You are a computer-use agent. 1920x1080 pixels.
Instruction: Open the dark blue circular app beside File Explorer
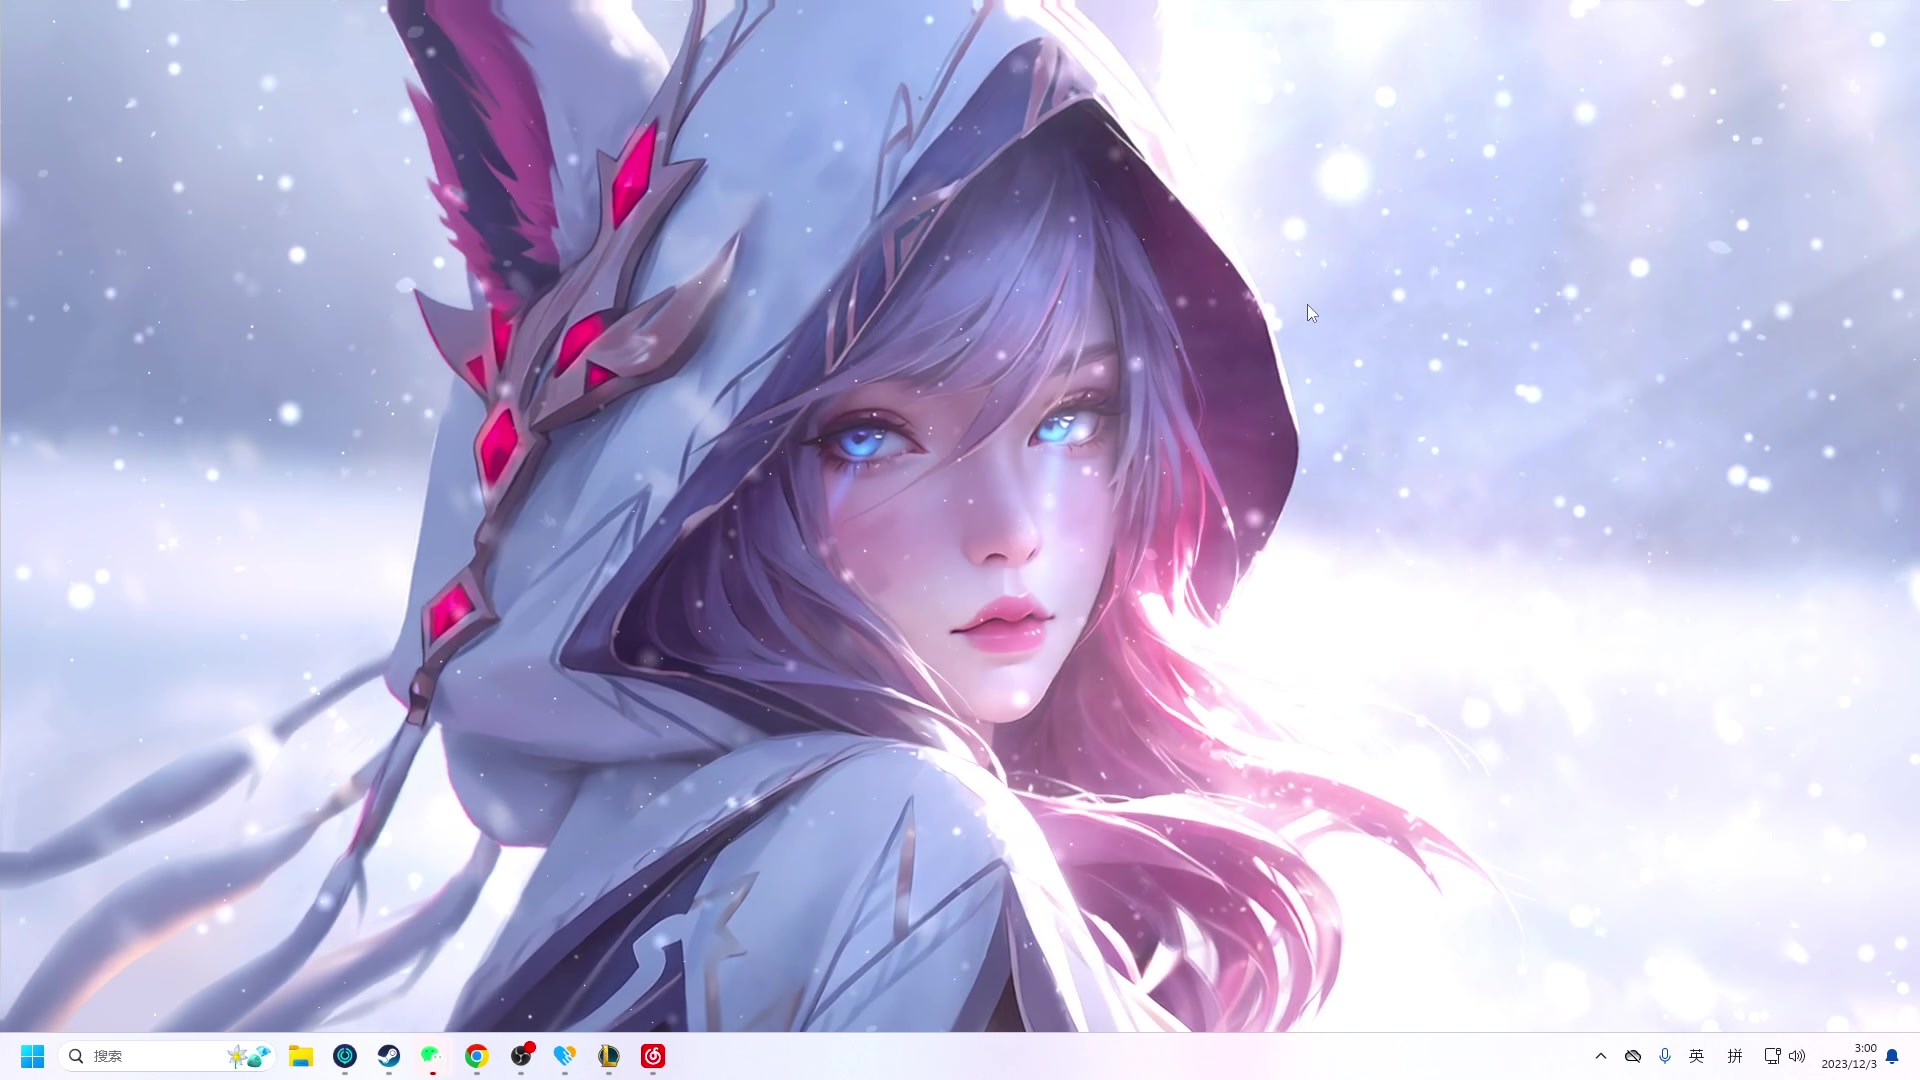click(x=345, y=1056)
